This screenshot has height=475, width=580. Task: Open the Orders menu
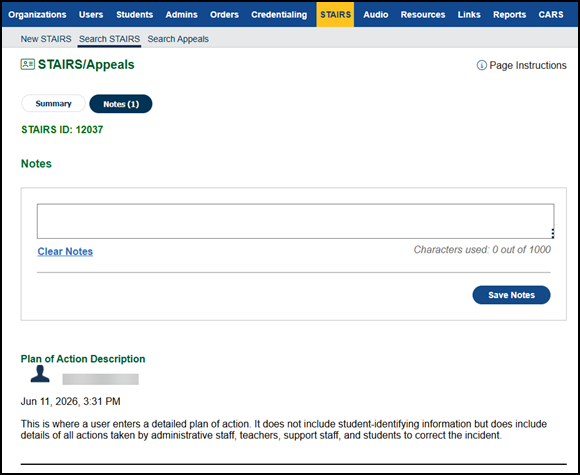pyautogui.click(x=225, y=15)
